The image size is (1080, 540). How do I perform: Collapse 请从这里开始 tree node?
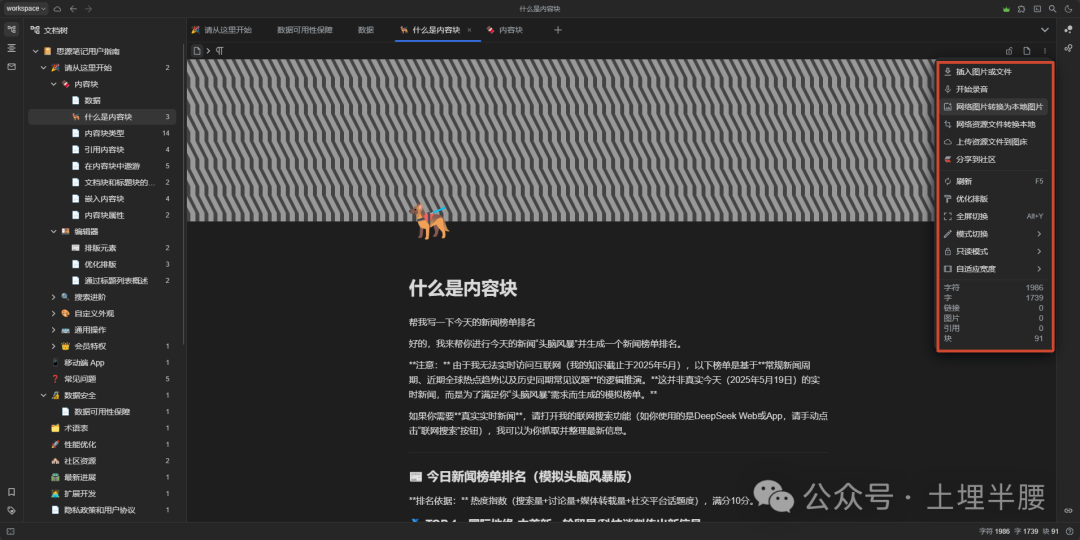(43, 68)
